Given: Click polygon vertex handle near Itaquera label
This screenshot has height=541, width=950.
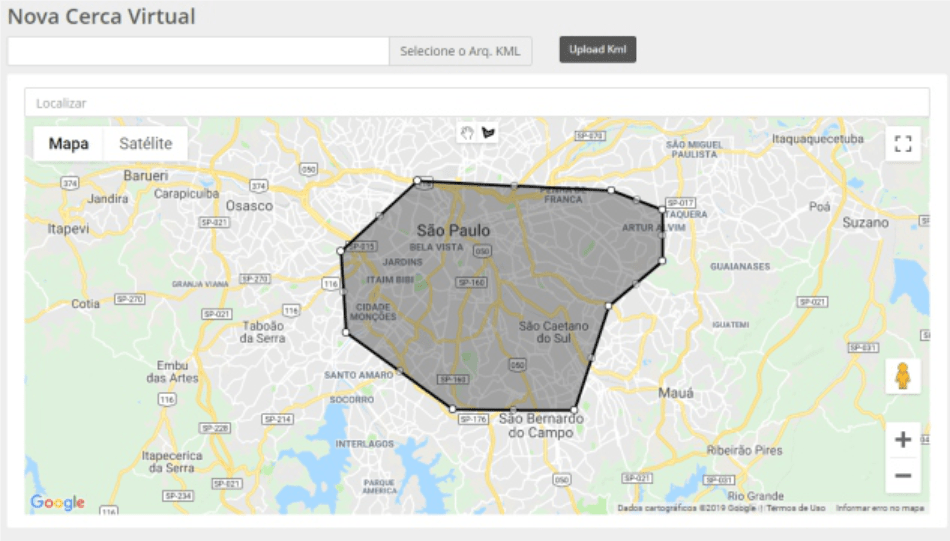Looking at the screenshot, I should (661, 210).
